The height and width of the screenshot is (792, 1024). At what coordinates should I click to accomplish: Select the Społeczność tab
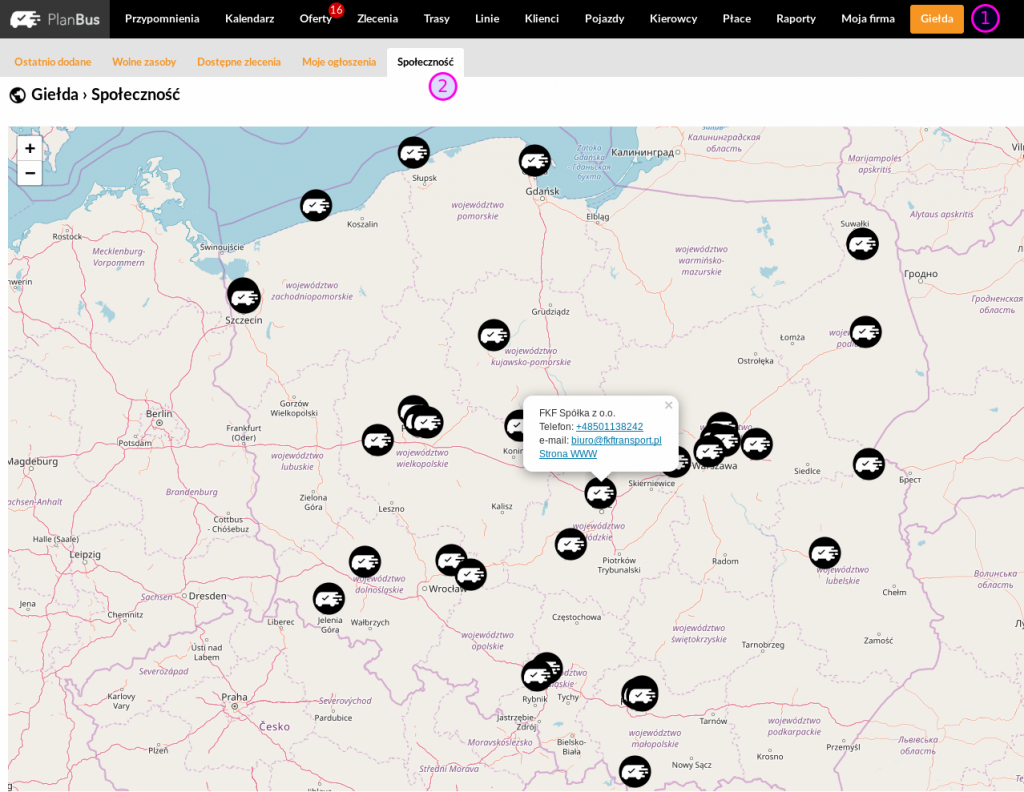click(425, 62)
